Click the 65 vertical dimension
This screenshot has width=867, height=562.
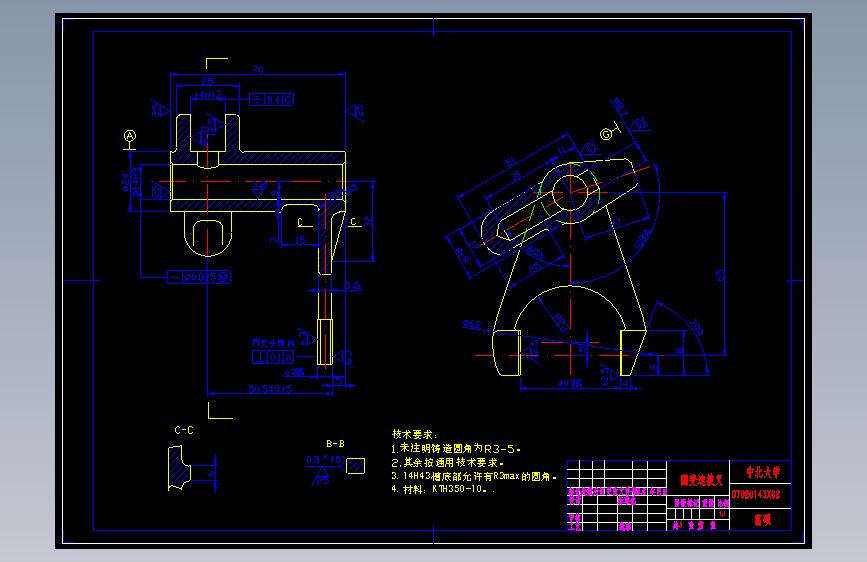719,275
